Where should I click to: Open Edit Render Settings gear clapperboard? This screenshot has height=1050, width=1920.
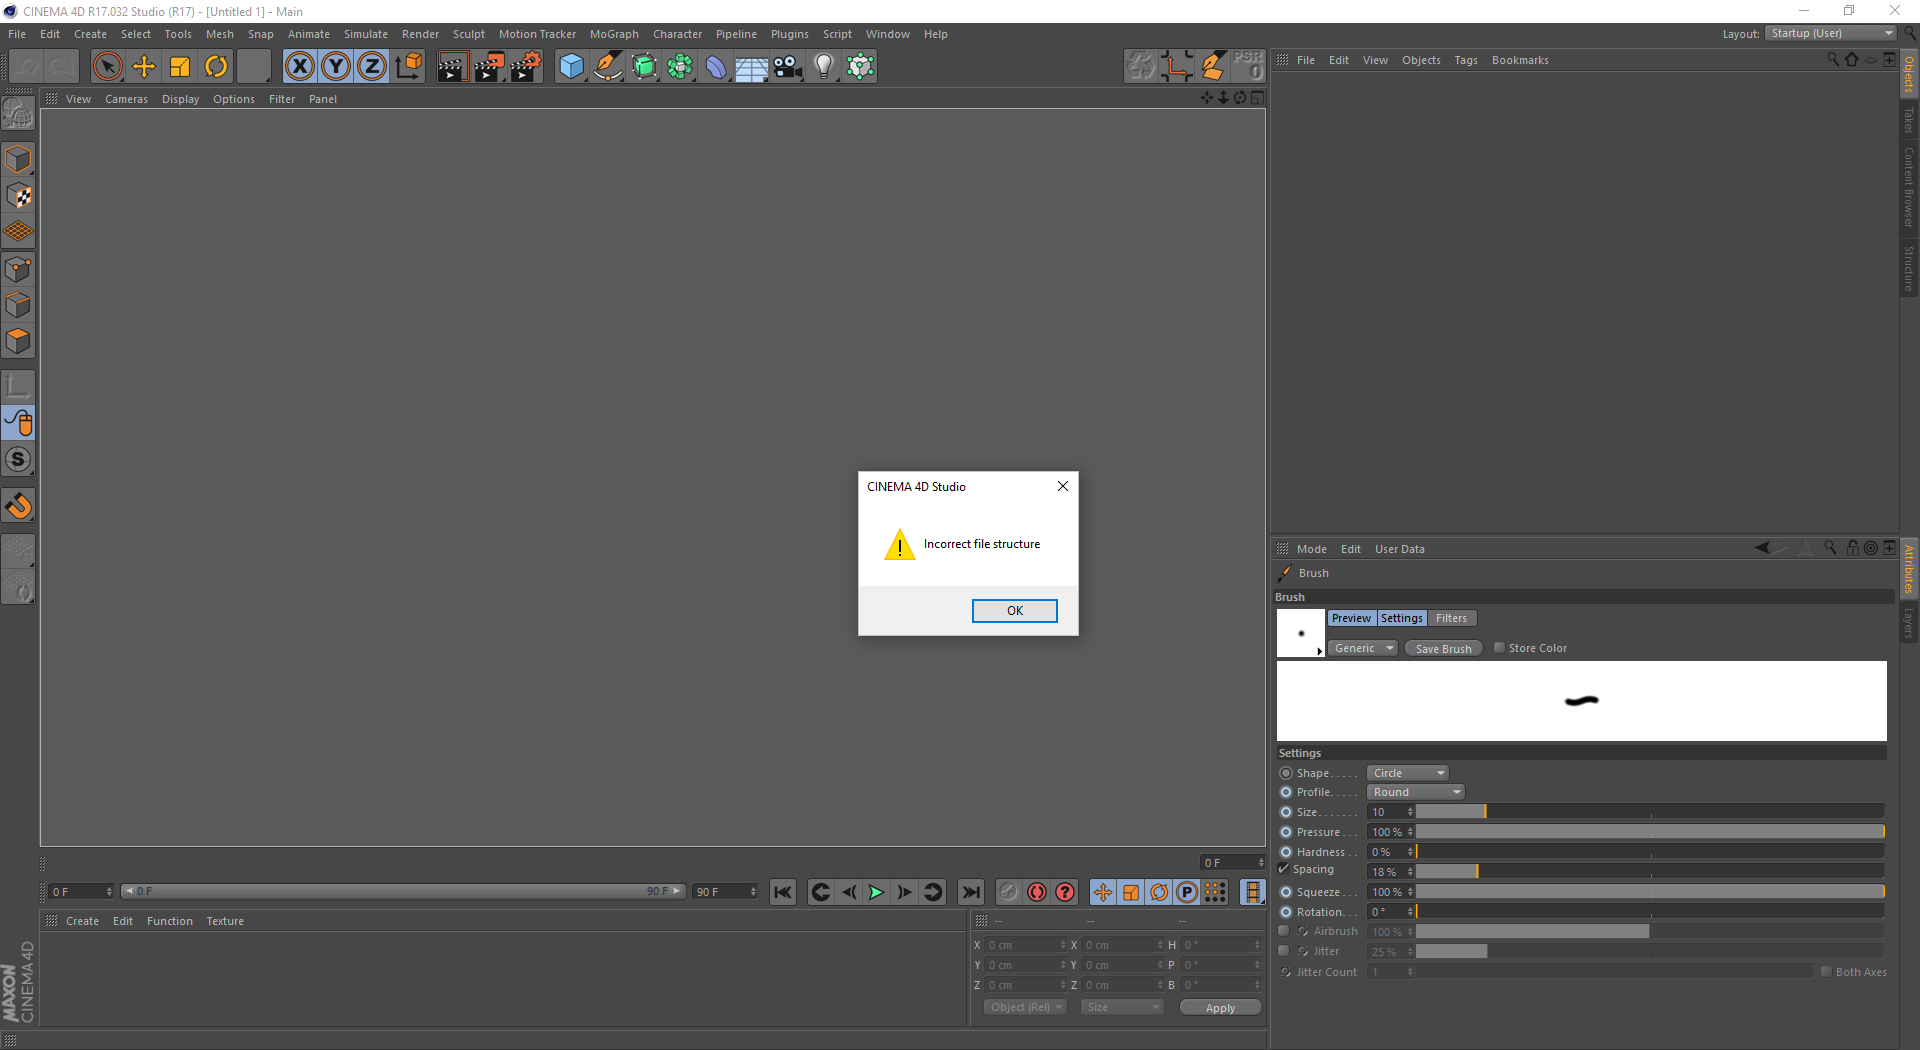point(526,67)
